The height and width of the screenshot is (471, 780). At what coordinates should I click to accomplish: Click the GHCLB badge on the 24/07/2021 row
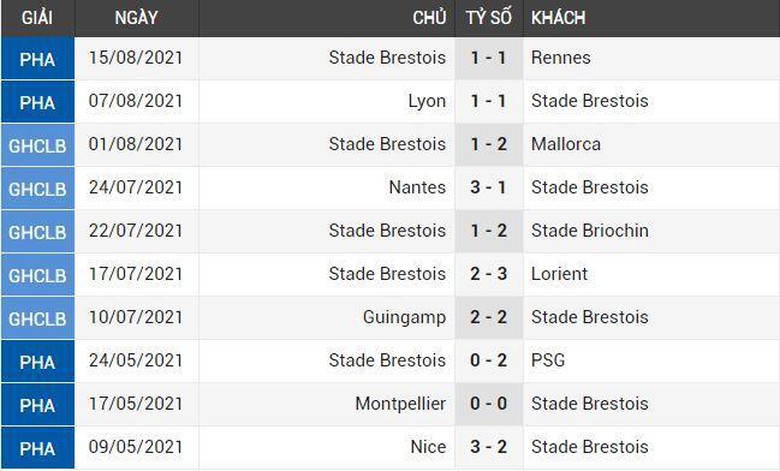pyautogui.click(x=37, y=187)
